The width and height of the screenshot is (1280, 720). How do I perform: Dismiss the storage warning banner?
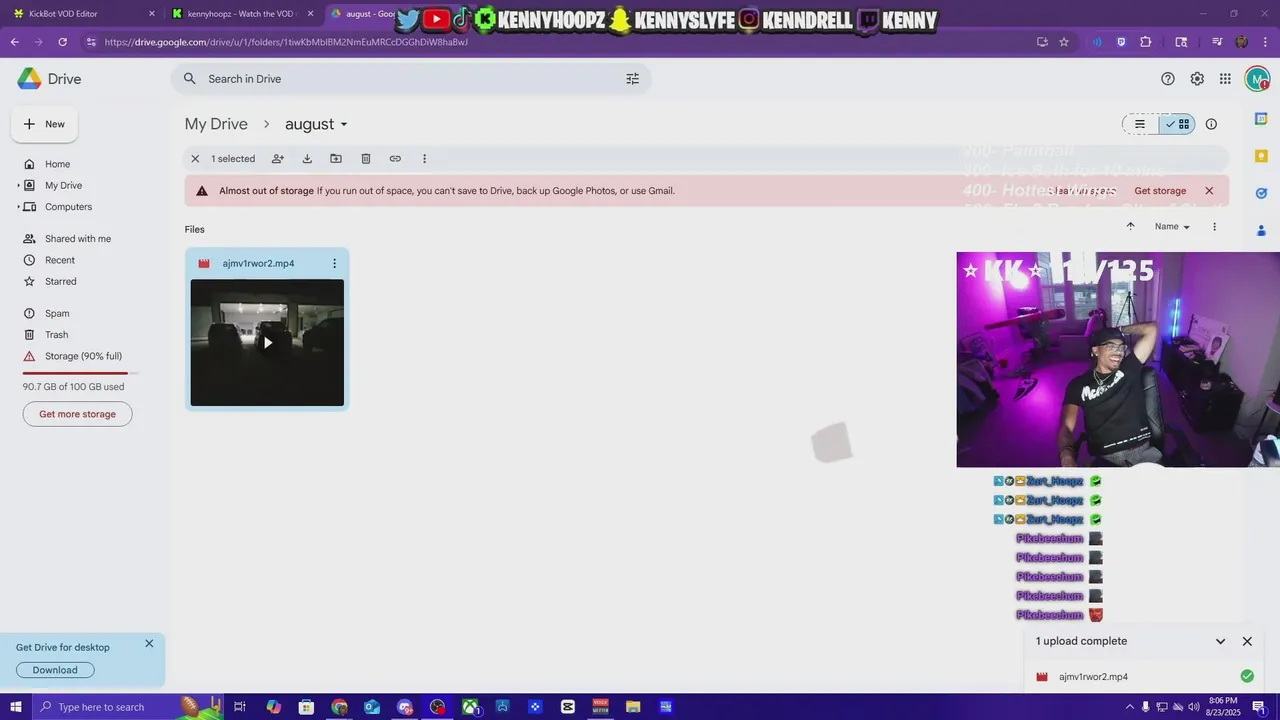click(x=1209, y=191)
